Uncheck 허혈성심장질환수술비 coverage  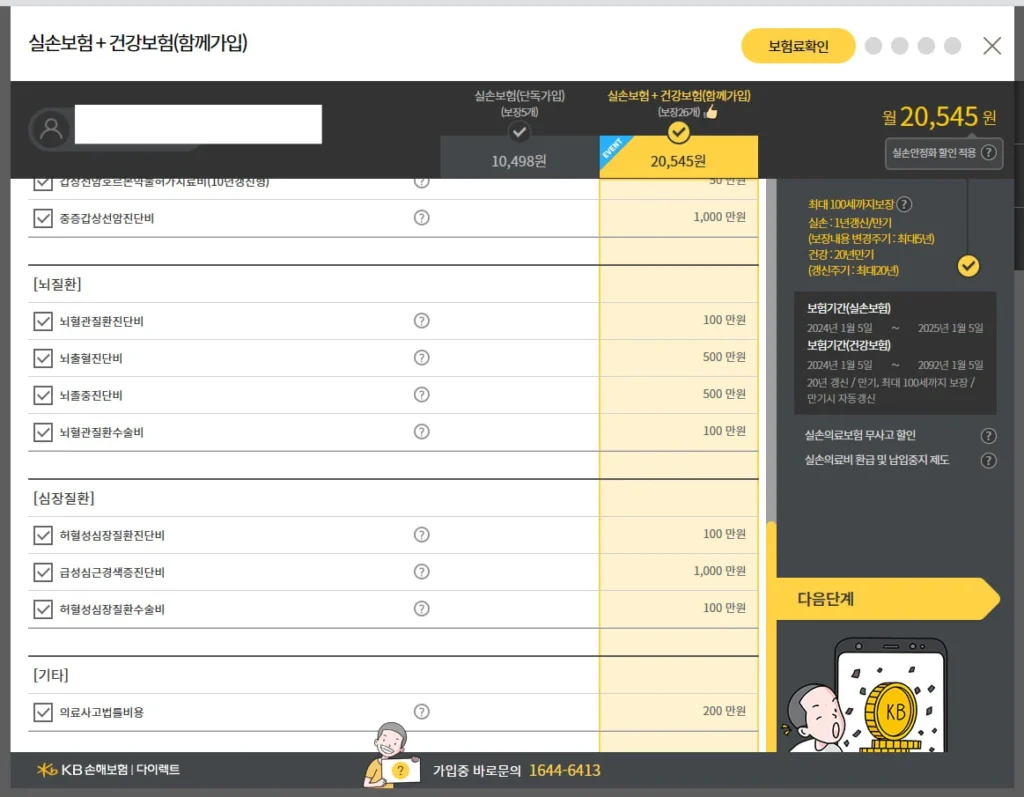pos(43,609)
